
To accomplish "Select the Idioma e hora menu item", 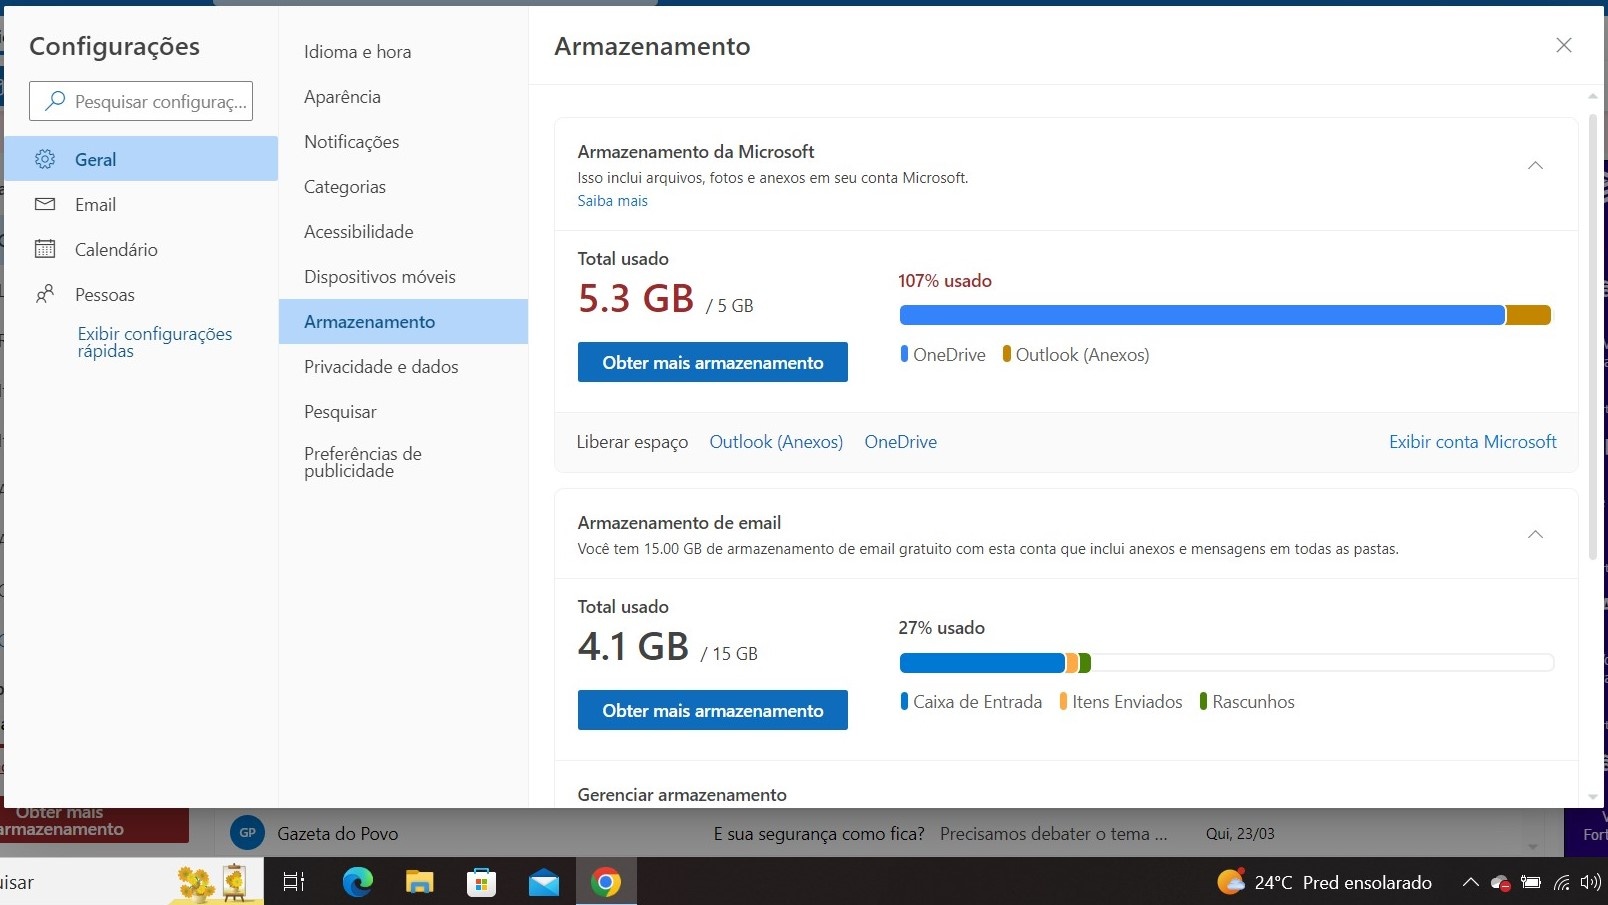I will [403, 52].
